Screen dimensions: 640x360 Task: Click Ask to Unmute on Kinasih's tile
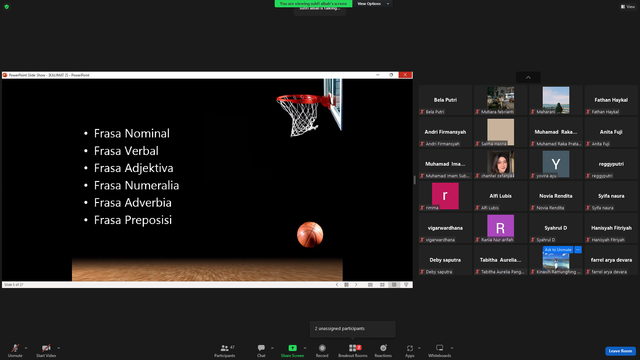click(558, 249)
